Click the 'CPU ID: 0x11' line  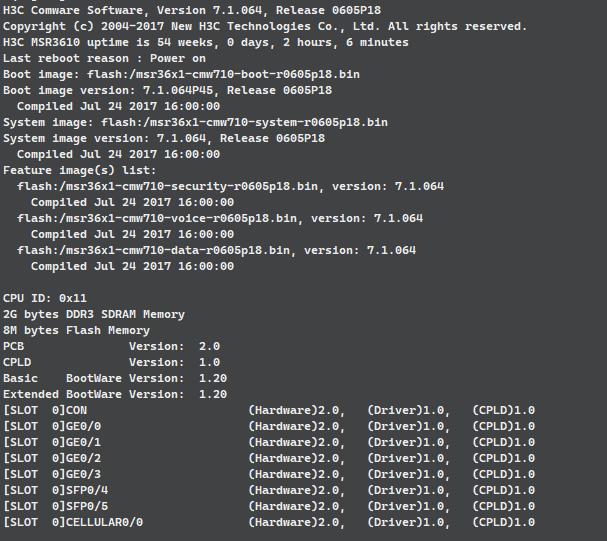pos(45,298)
